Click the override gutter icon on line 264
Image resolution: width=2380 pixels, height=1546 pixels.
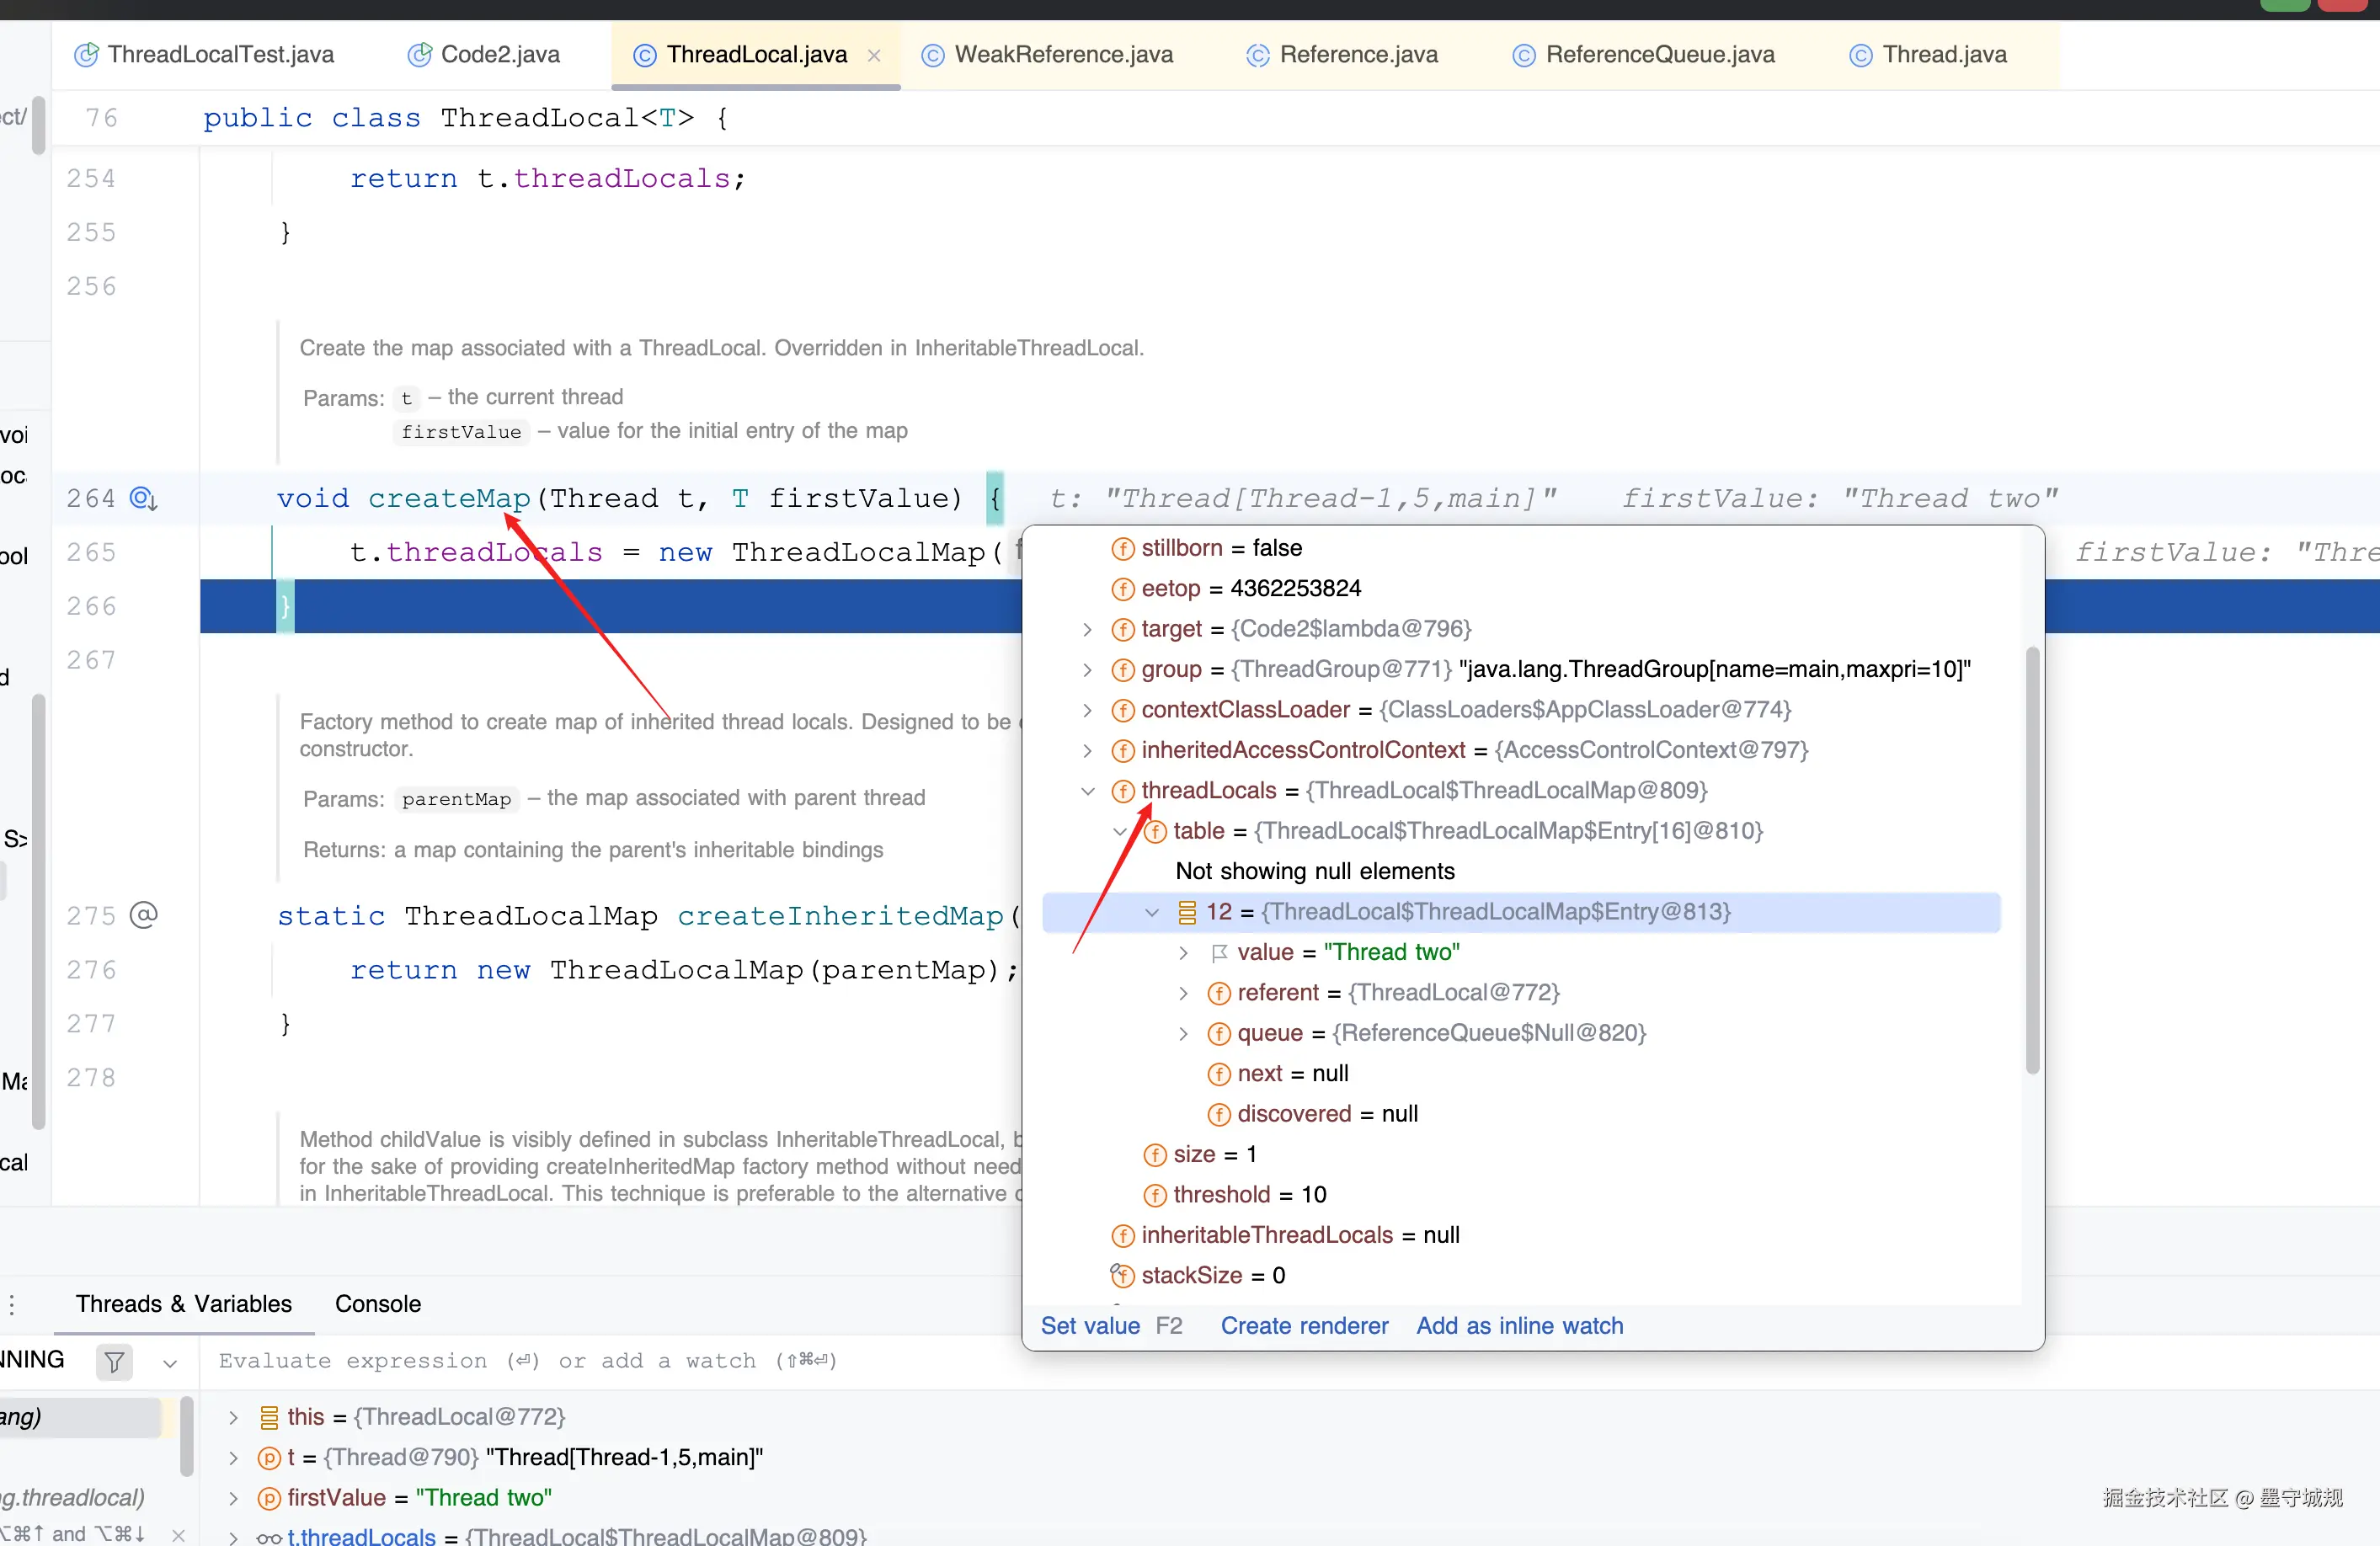143,498
